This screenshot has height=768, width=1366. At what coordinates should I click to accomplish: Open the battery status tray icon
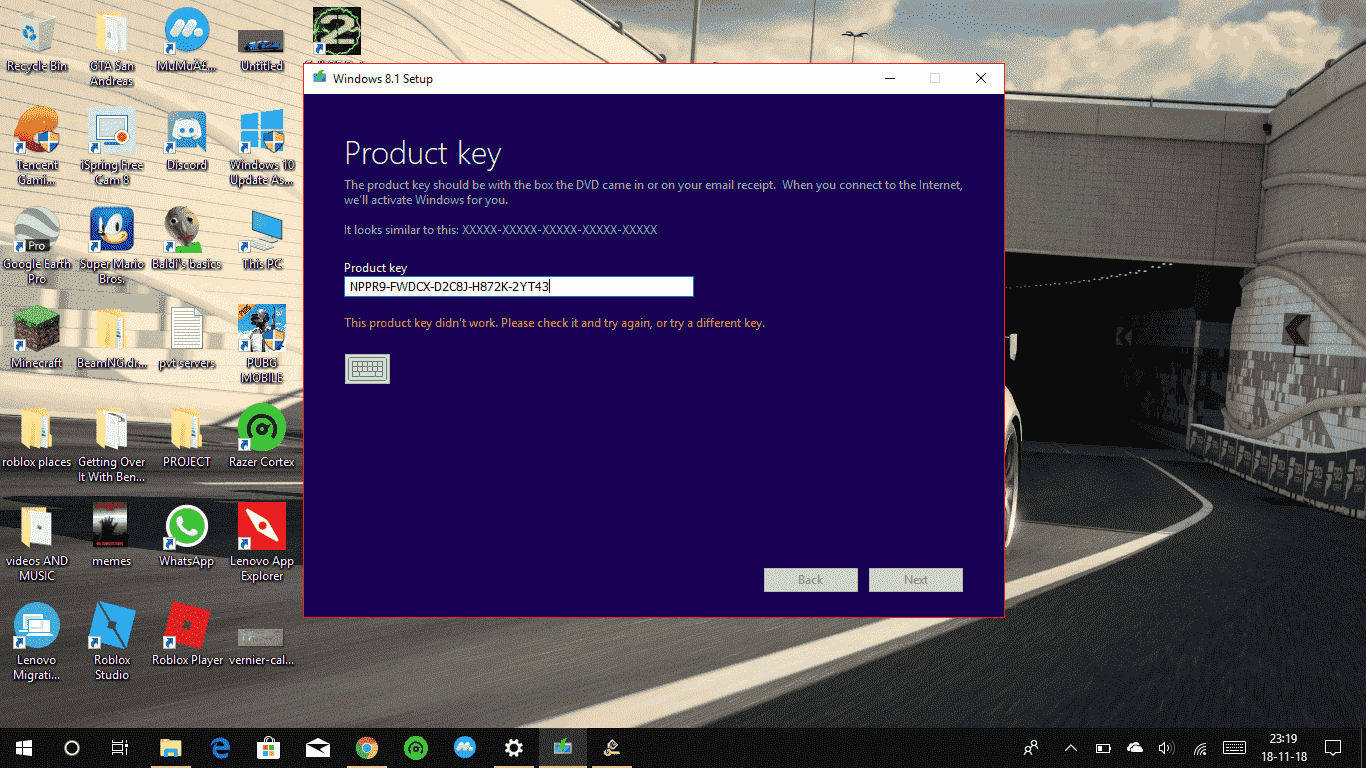(x=1103, y=748)
